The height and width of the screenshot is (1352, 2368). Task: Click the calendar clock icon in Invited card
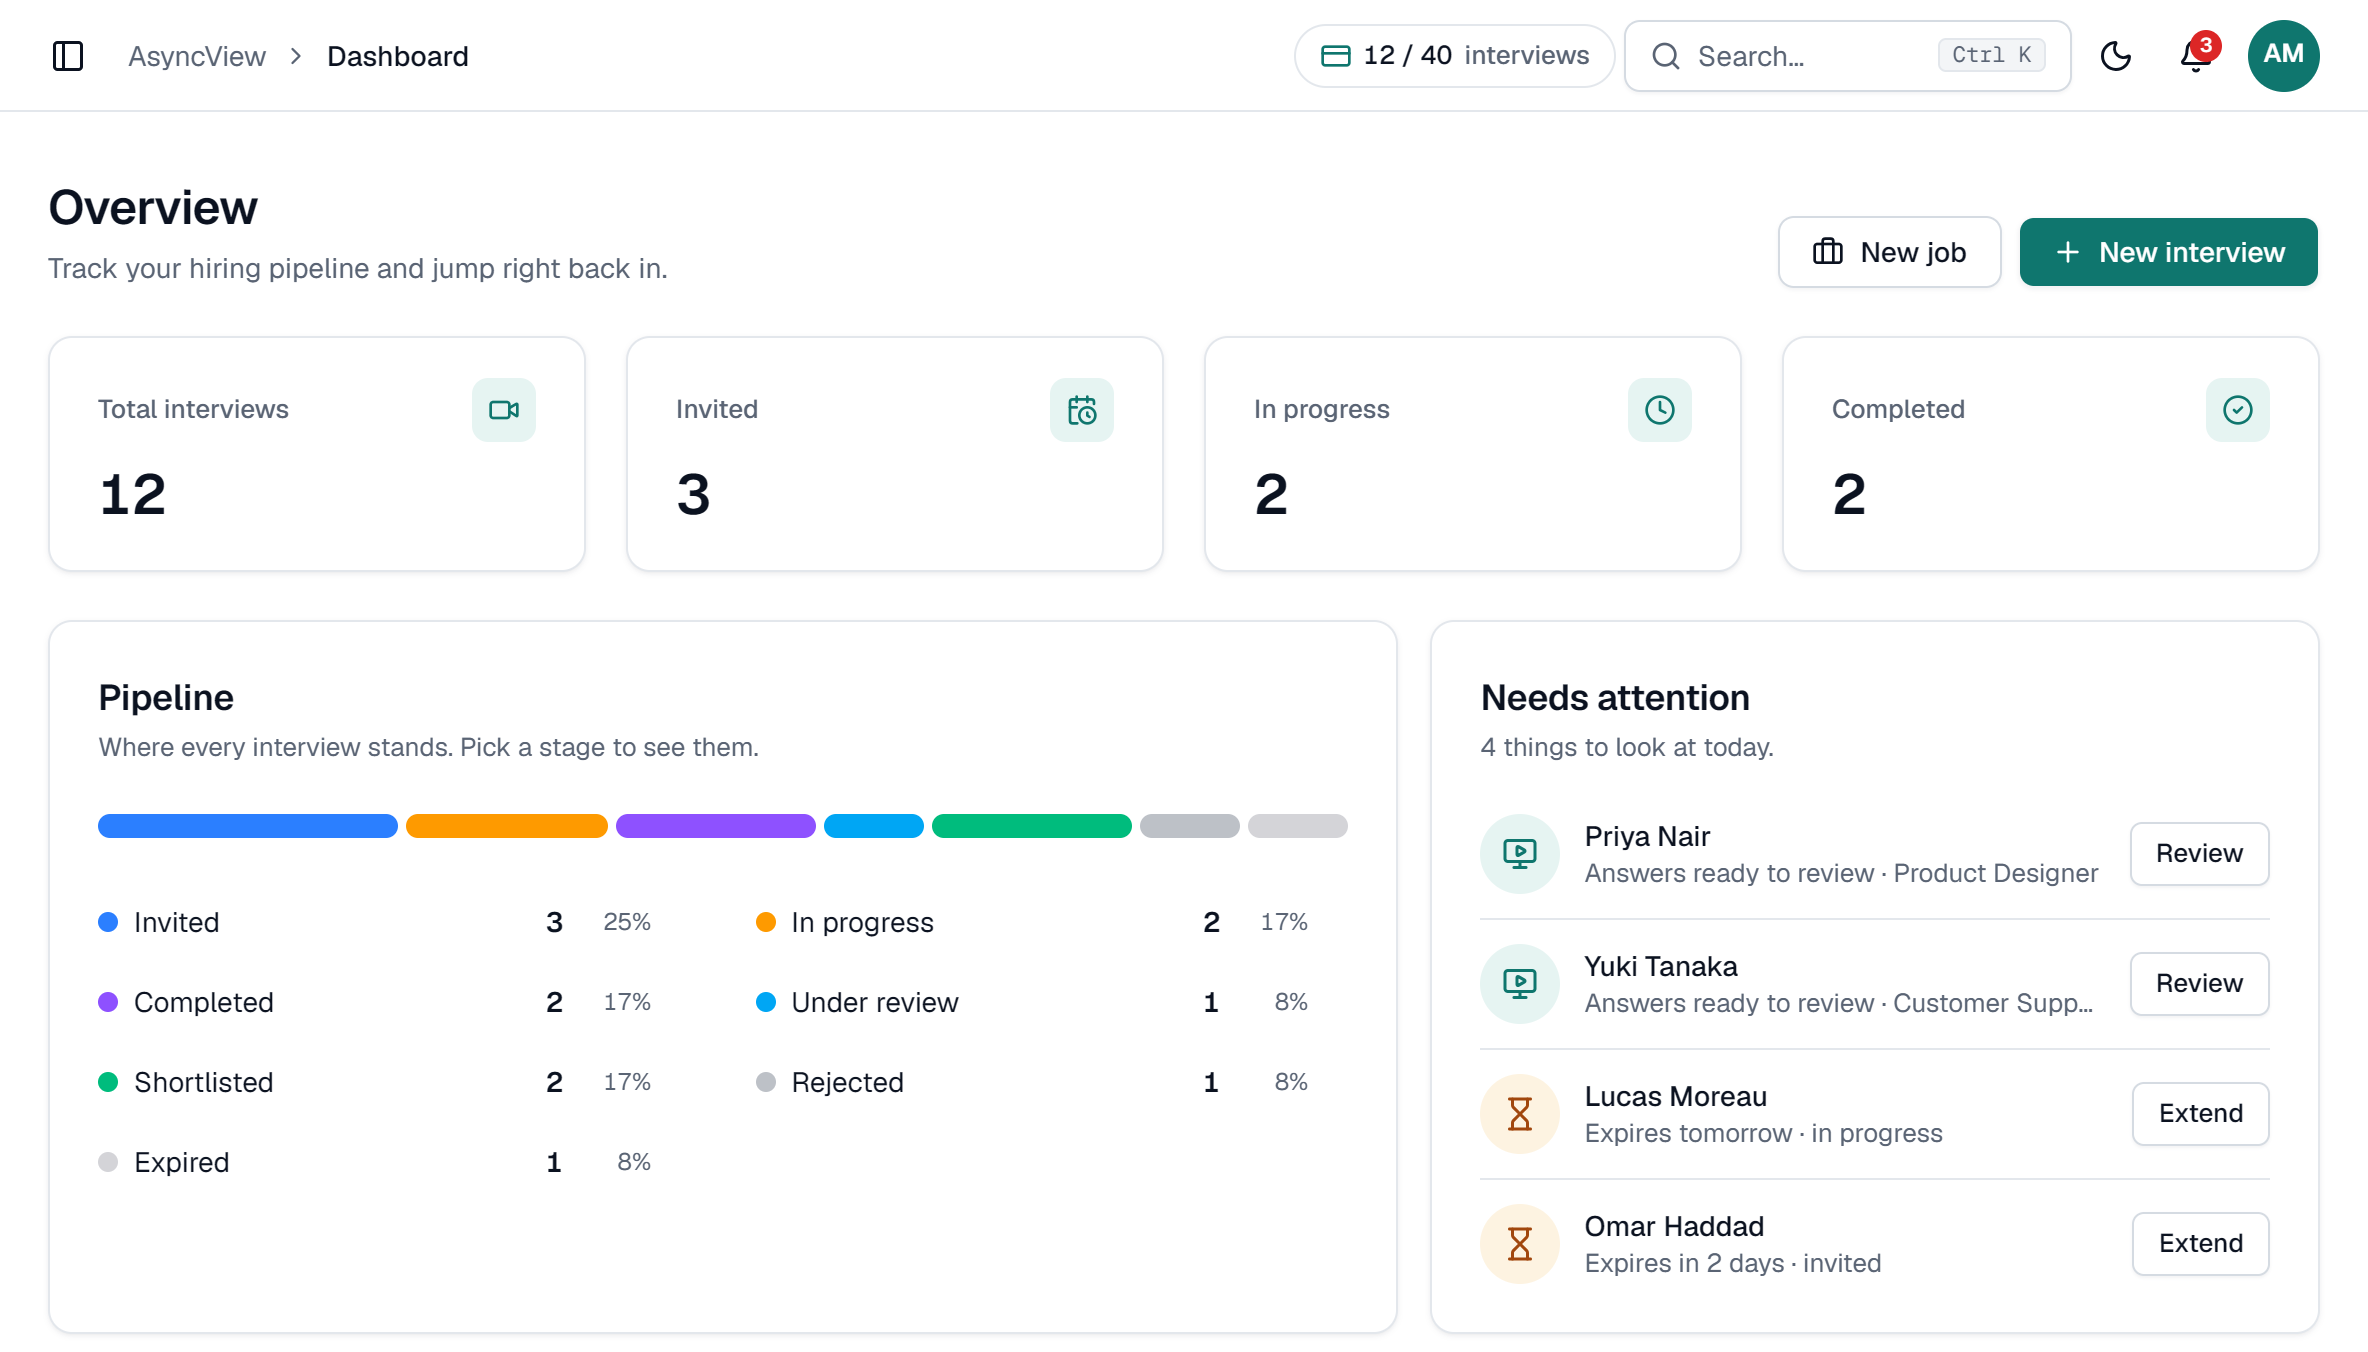[x=1082, y=410]
